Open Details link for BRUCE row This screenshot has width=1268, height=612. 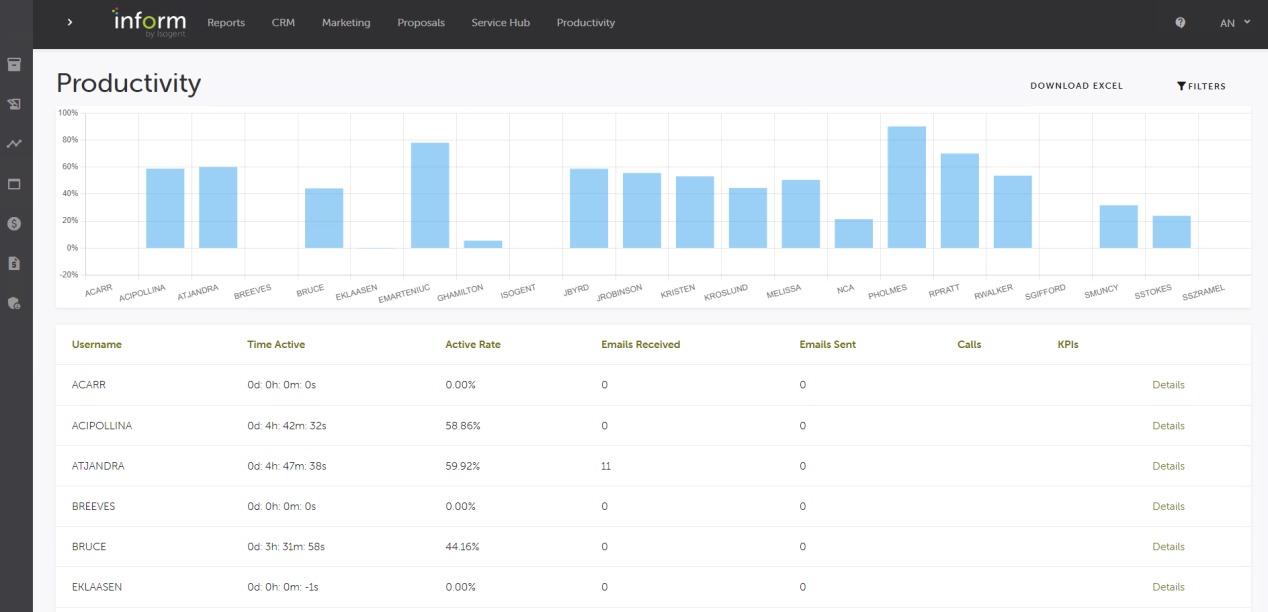tap(1168, 547)
